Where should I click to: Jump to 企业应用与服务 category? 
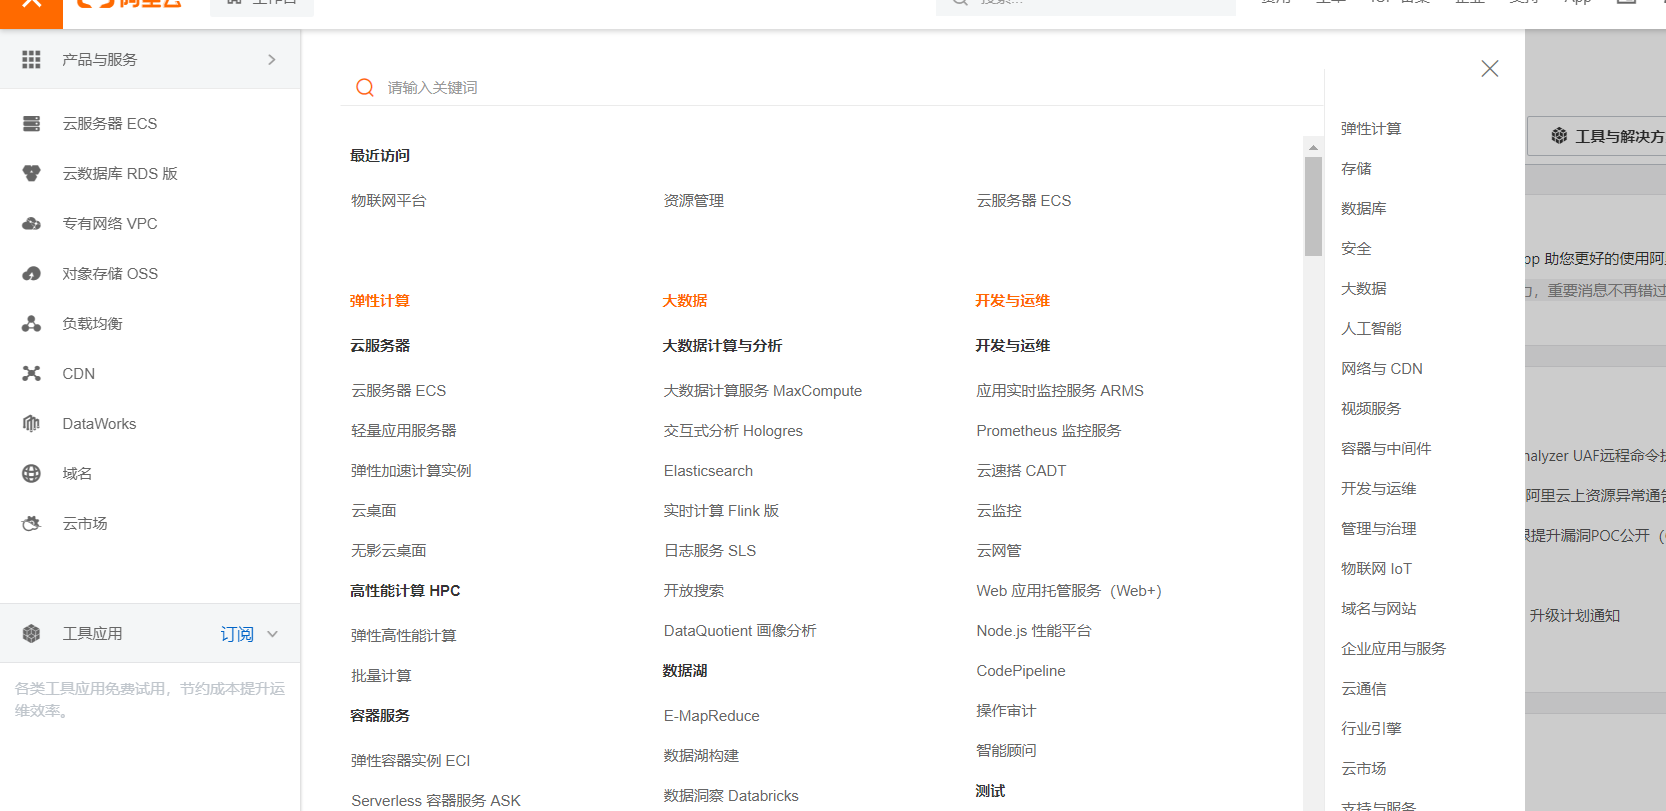click(1394, 649)
